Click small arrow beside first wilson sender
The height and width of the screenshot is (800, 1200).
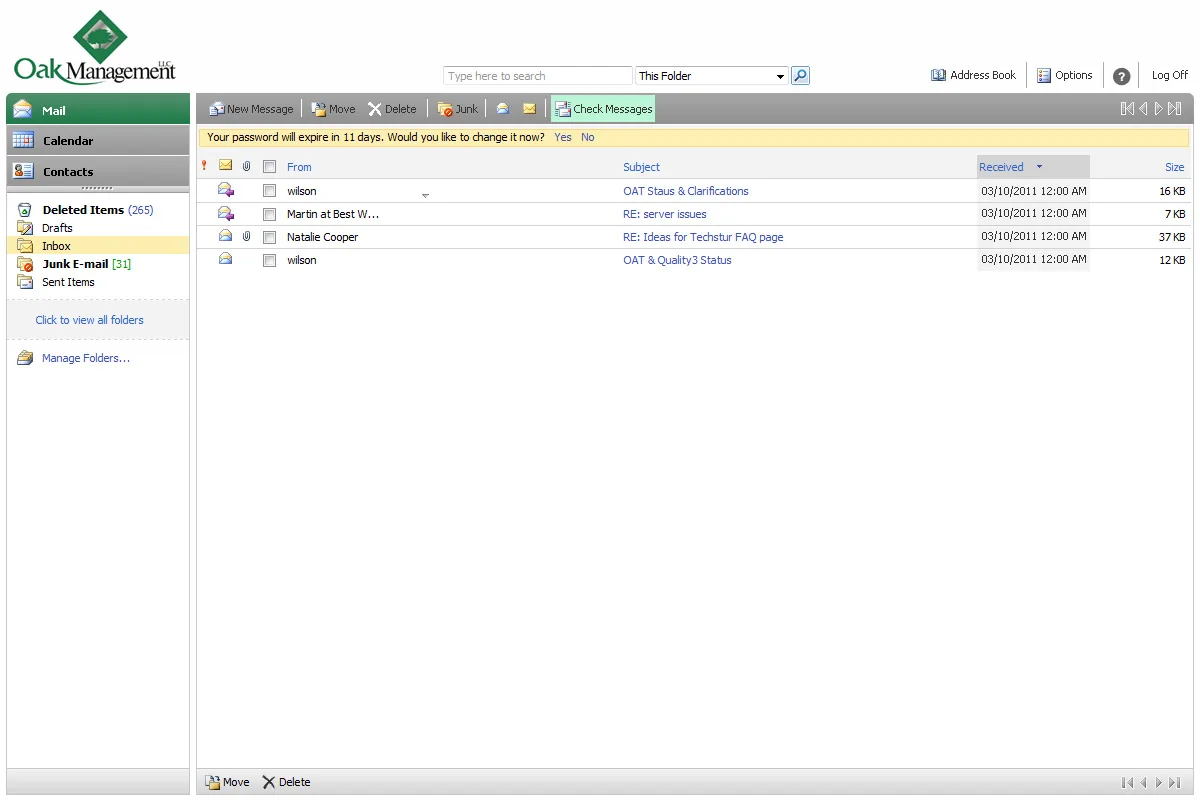425,196
